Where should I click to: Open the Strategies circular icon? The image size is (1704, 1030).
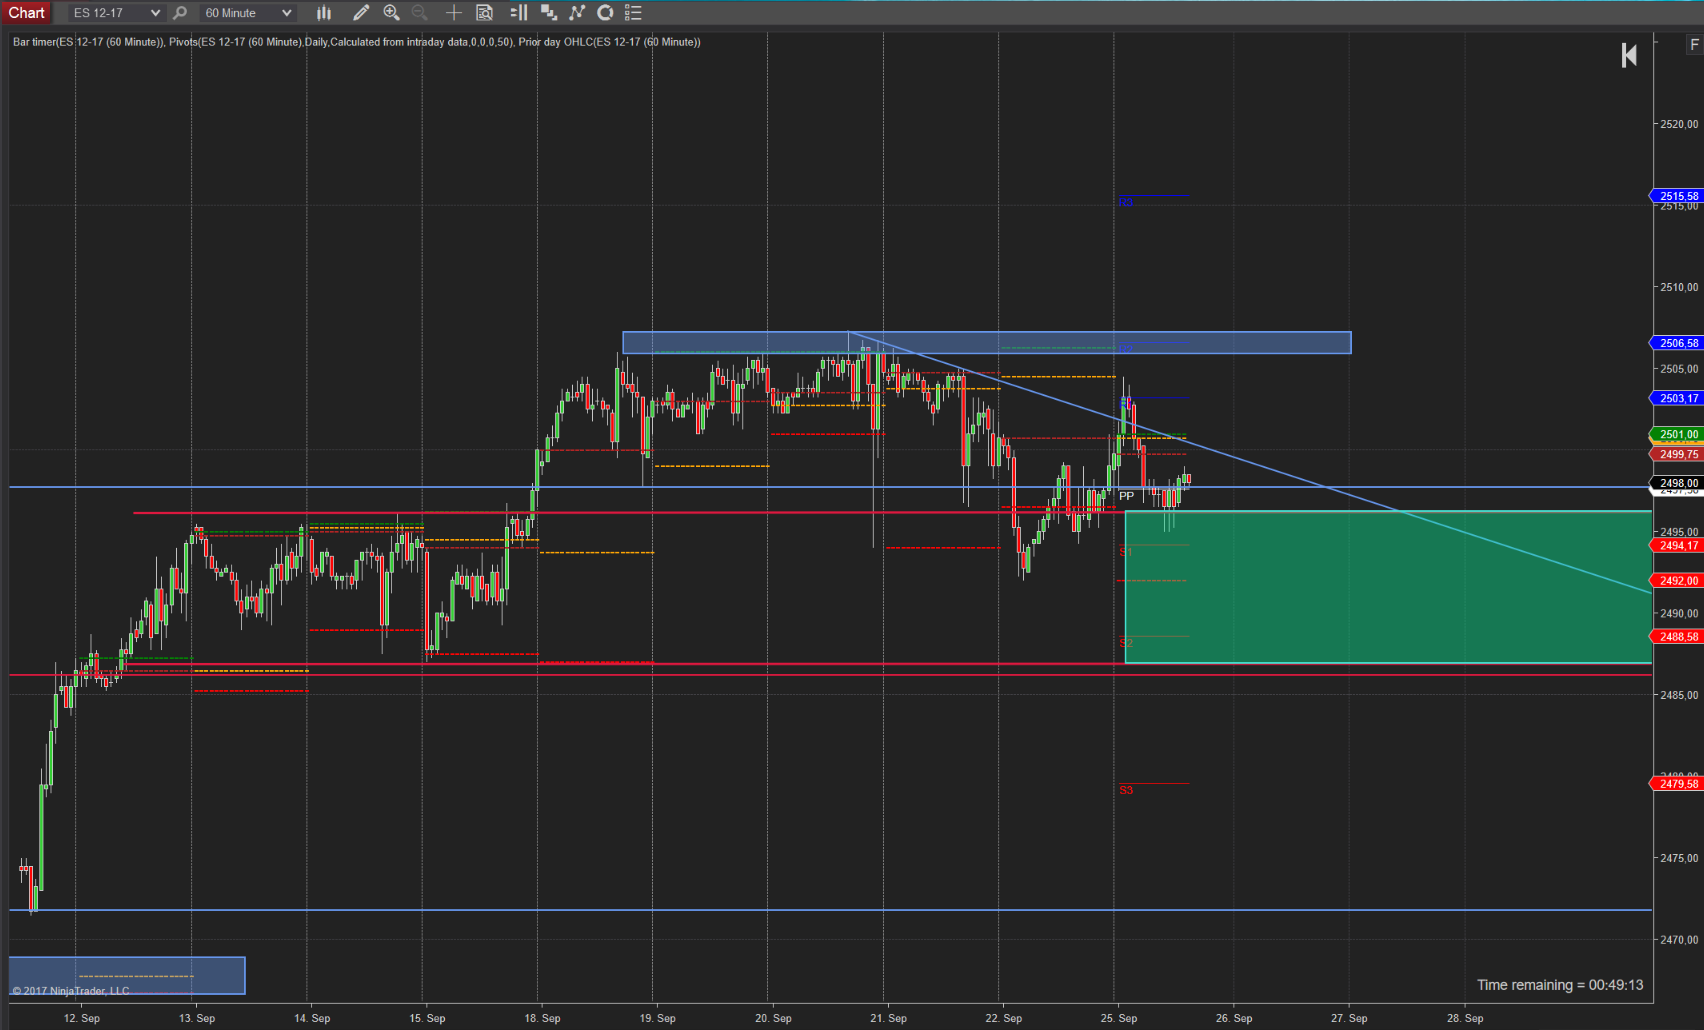605,13
